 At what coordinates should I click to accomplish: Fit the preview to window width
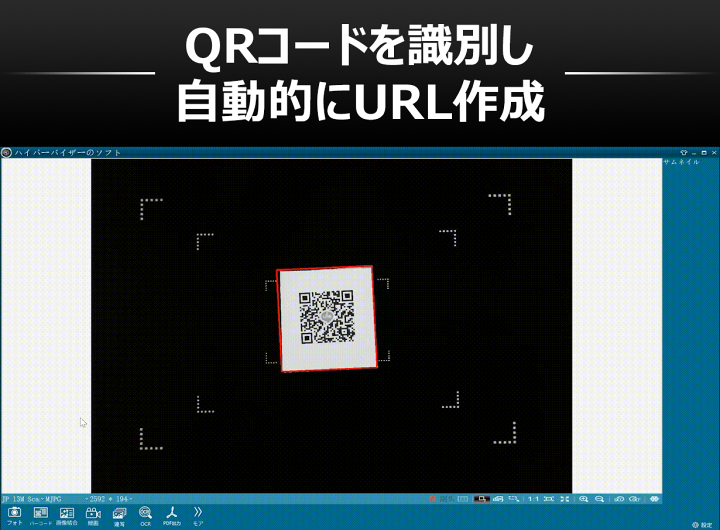point(549,499)
